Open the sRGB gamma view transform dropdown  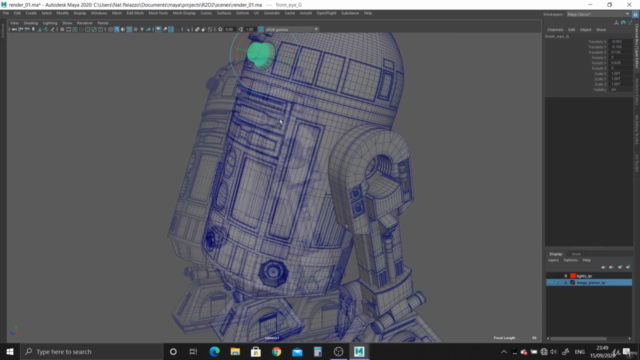pos(291,29)
